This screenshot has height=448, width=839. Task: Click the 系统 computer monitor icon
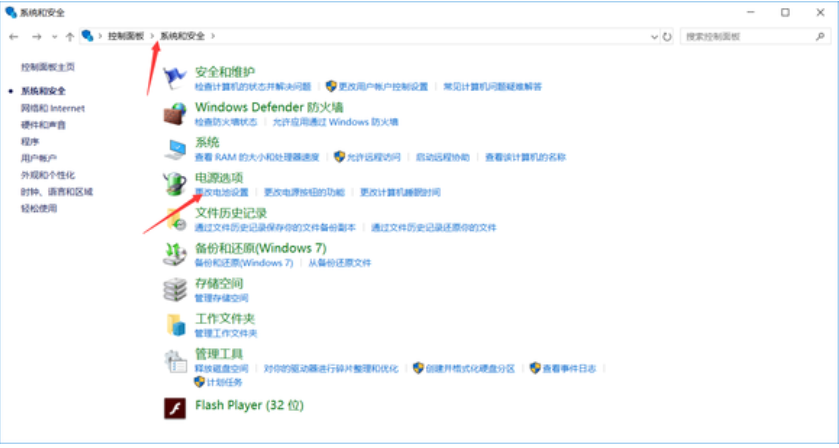point(175,149)
